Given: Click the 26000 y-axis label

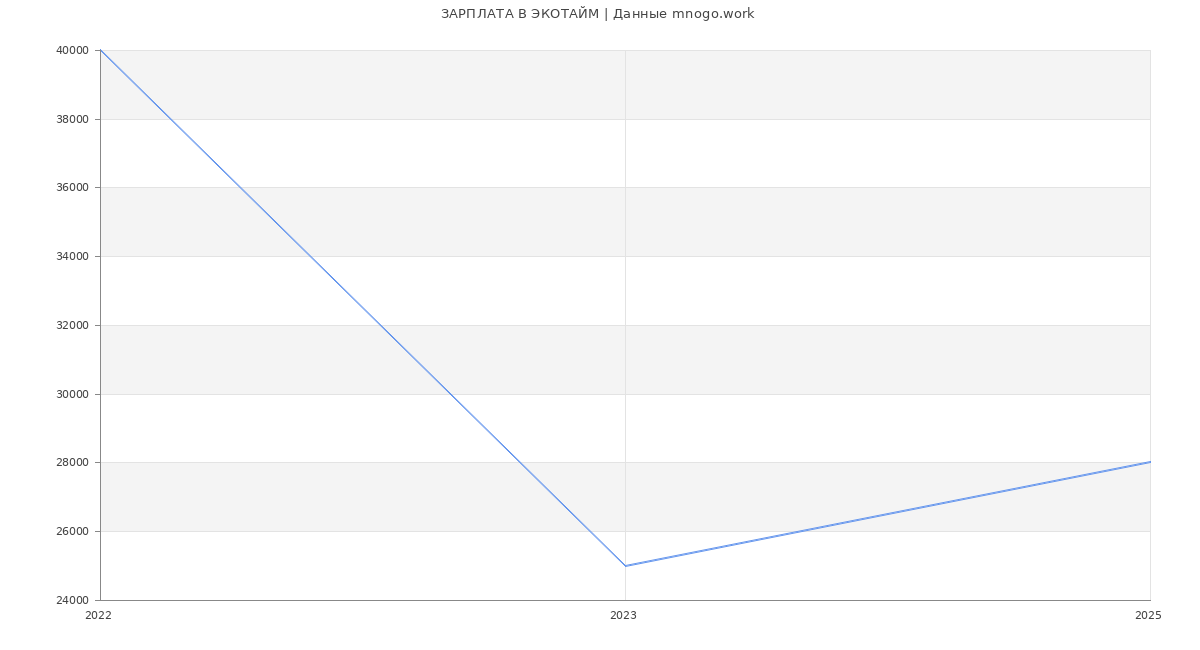Looking at the screenshot, I should [73, 531].
